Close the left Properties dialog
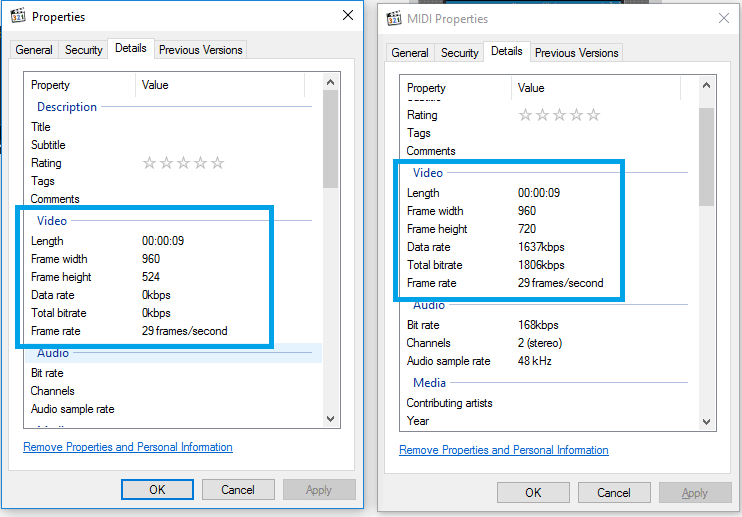This screenshot has height=517, width=742. (348, 16)
